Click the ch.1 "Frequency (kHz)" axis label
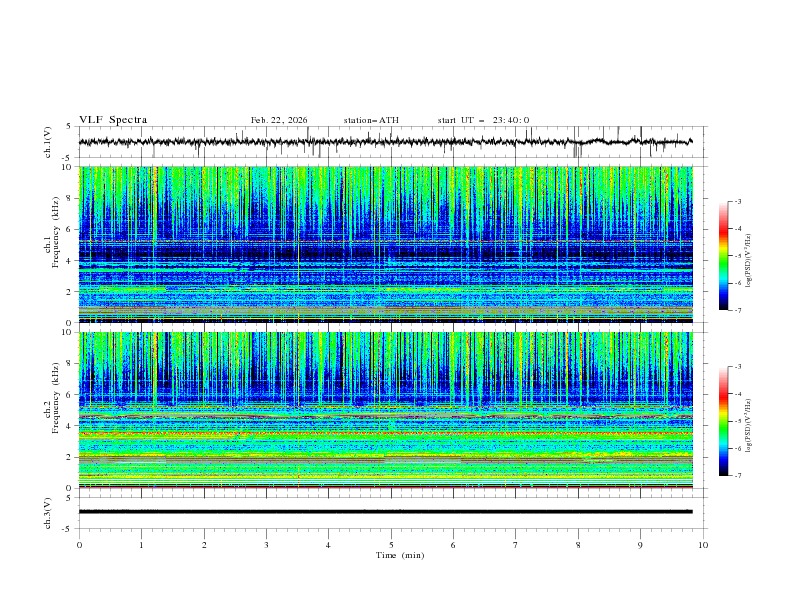792x612 pixels. tap(56, 232)
